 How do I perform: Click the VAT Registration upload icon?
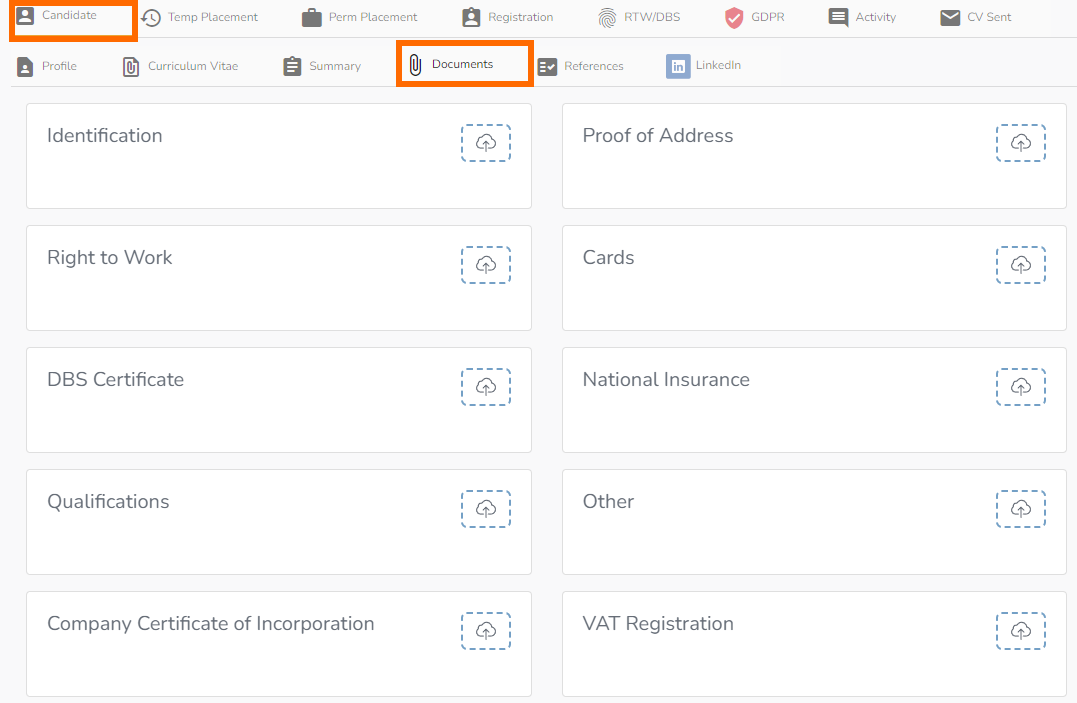1020,631
